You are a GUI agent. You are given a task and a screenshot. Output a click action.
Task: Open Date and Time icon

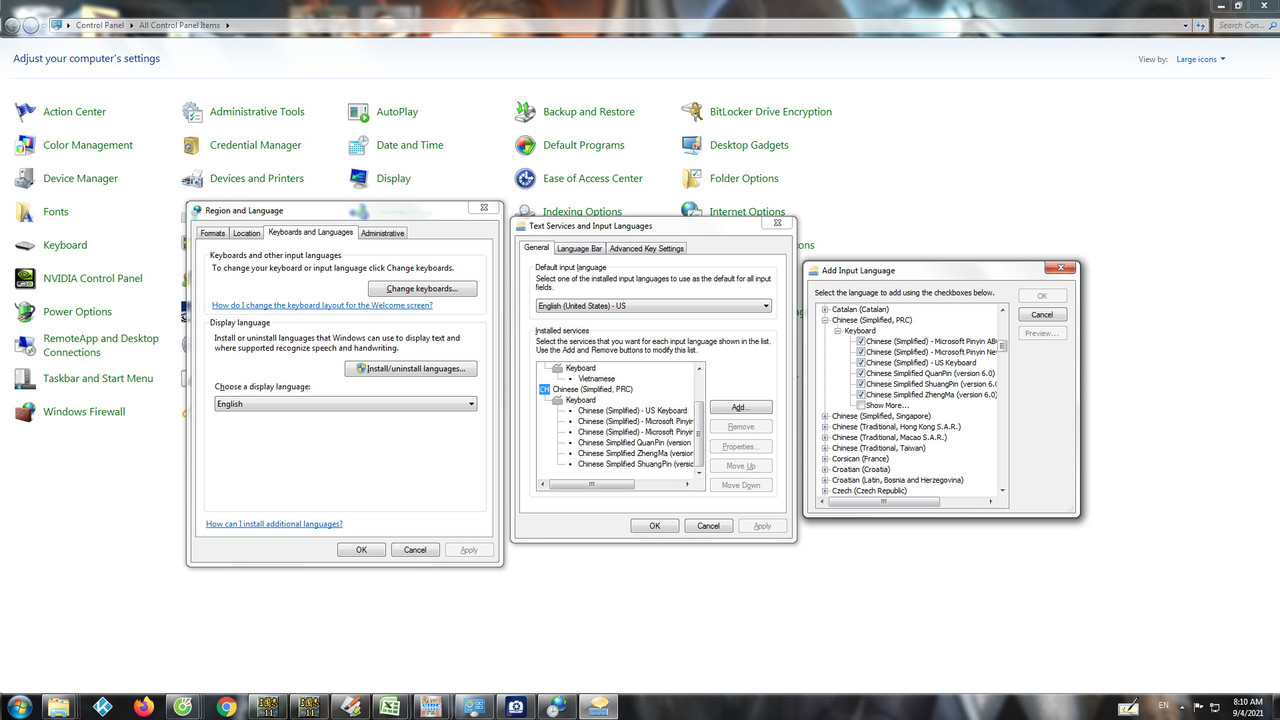359,145
